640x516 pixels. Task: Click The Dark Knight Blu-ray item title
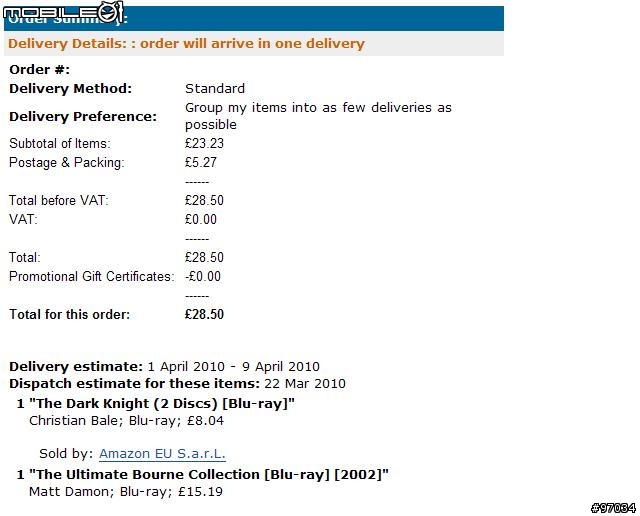162,403
